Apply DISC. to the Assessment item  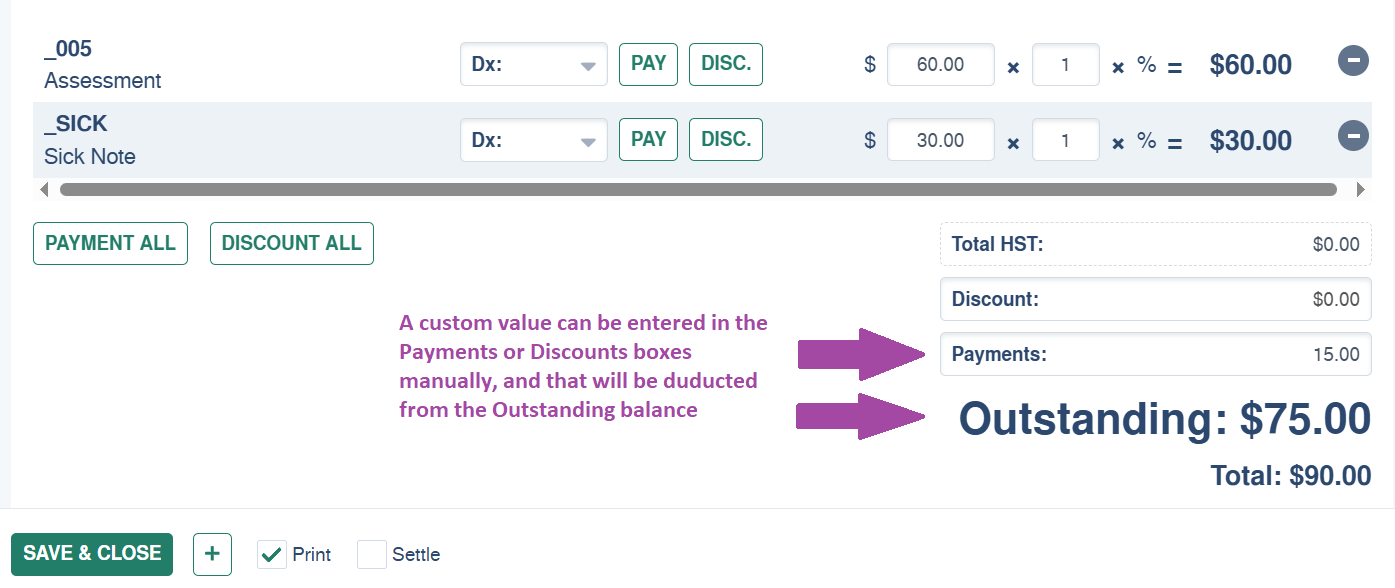click(x=726, y=64)
